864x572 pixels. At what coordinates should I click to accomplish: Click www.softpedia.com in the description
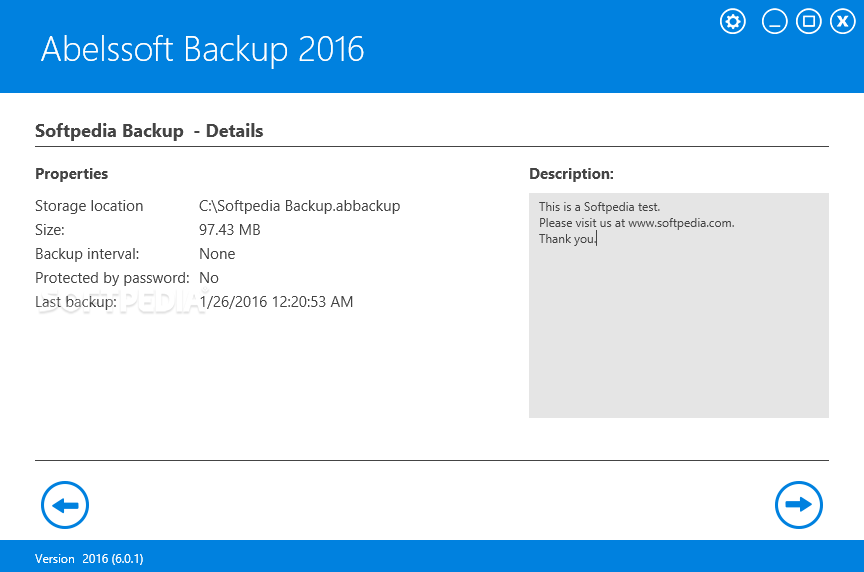tap(681, 223)
